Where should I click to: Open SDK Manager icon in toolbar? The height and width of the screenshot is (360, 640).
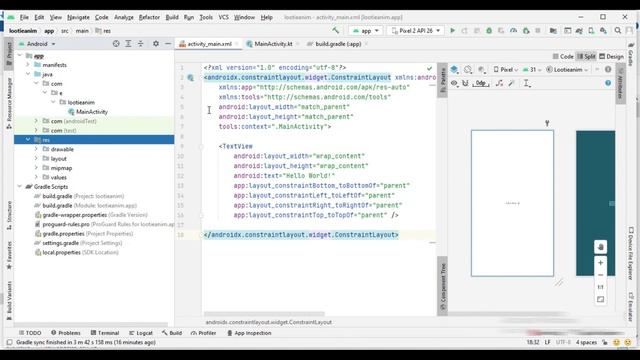(603, 31)
